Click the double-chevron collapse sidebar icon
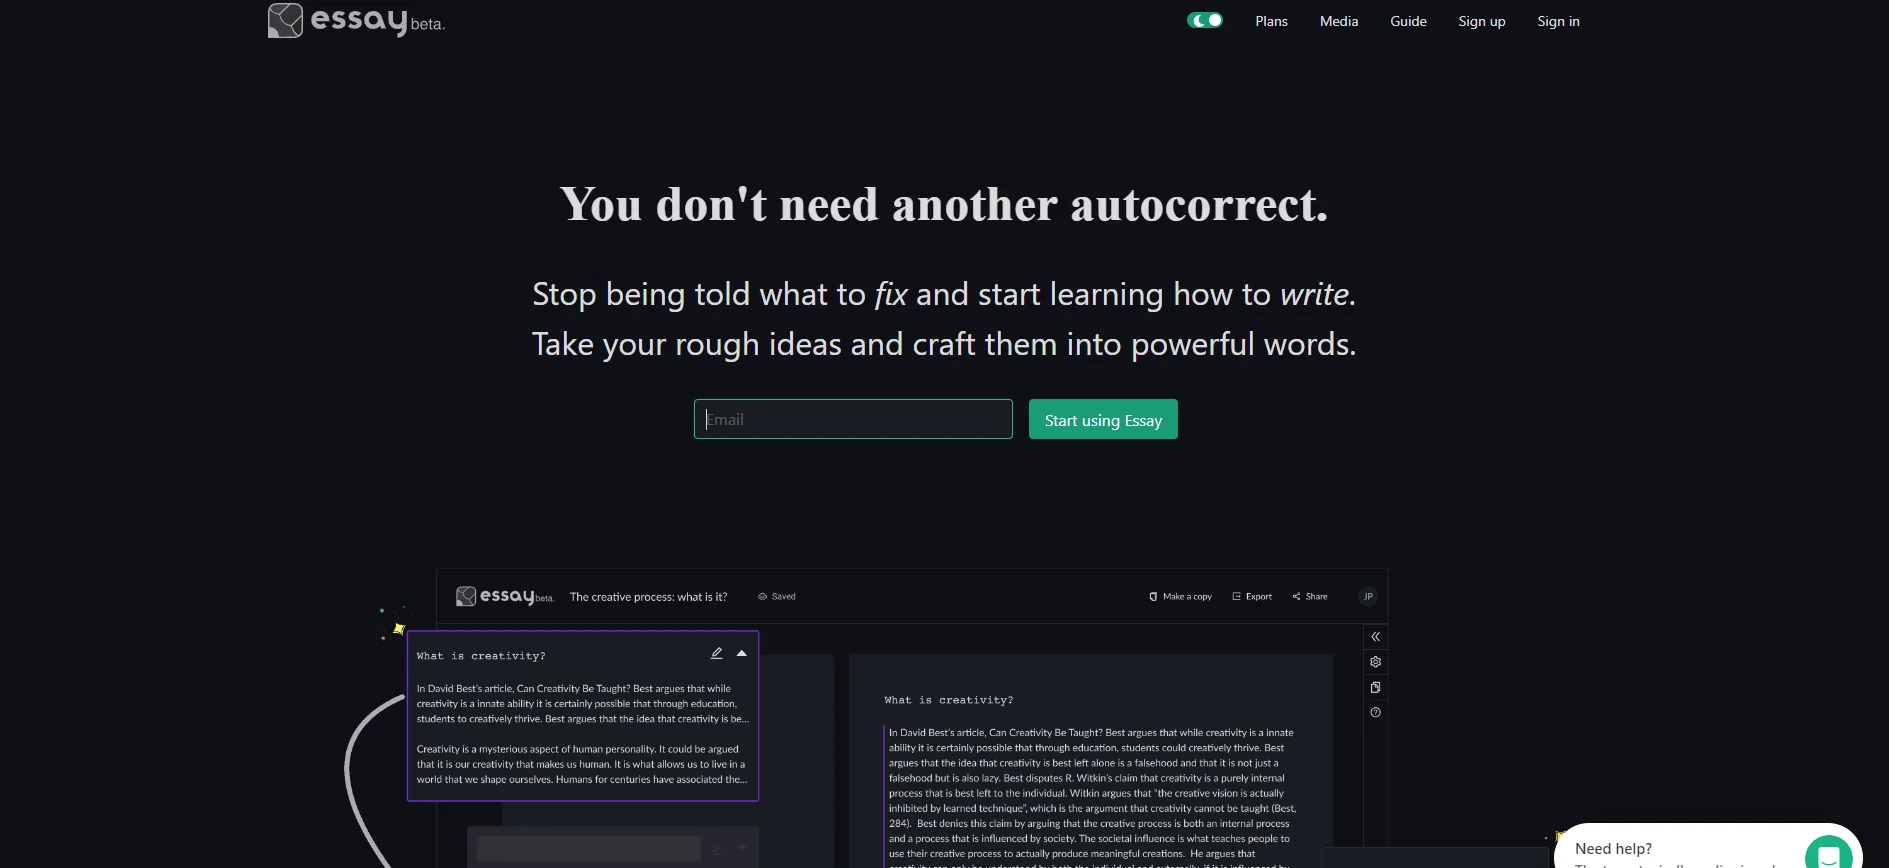Viewport: 1889px width, 868px height. click(1375, 637)
